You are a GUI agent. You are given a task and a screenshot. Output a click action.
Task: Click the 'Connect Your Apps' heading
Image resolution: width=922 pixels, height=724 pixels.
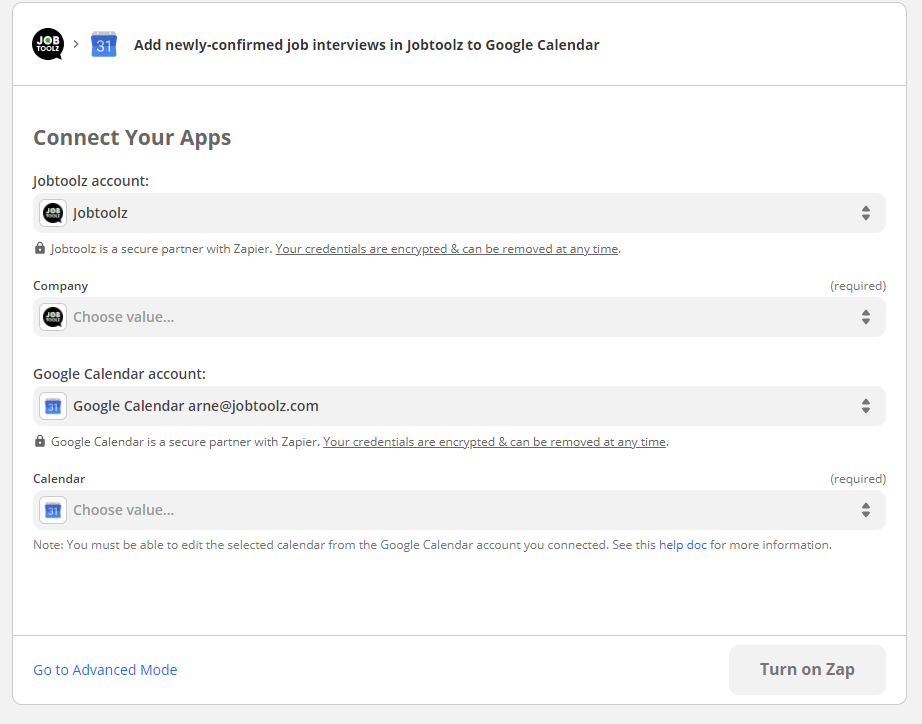132,138
